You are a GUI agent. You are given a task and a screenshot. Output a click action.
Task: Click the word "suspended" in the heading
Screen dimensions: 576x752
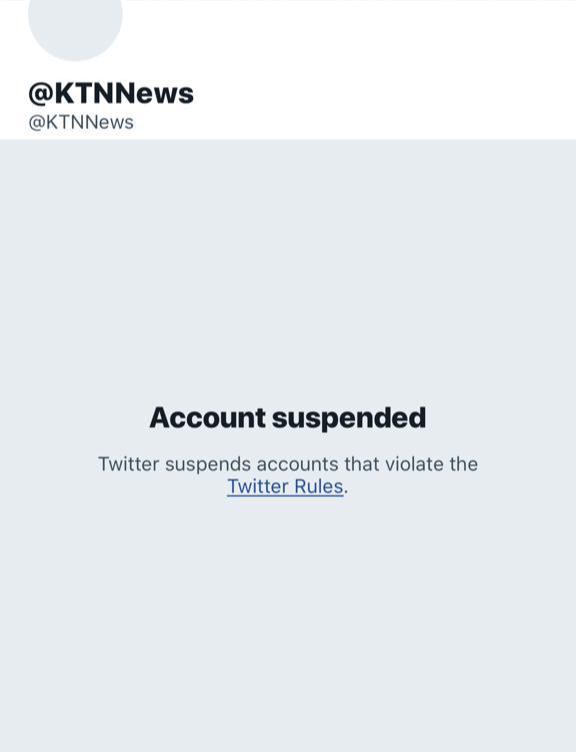click(x=349, y=419)
